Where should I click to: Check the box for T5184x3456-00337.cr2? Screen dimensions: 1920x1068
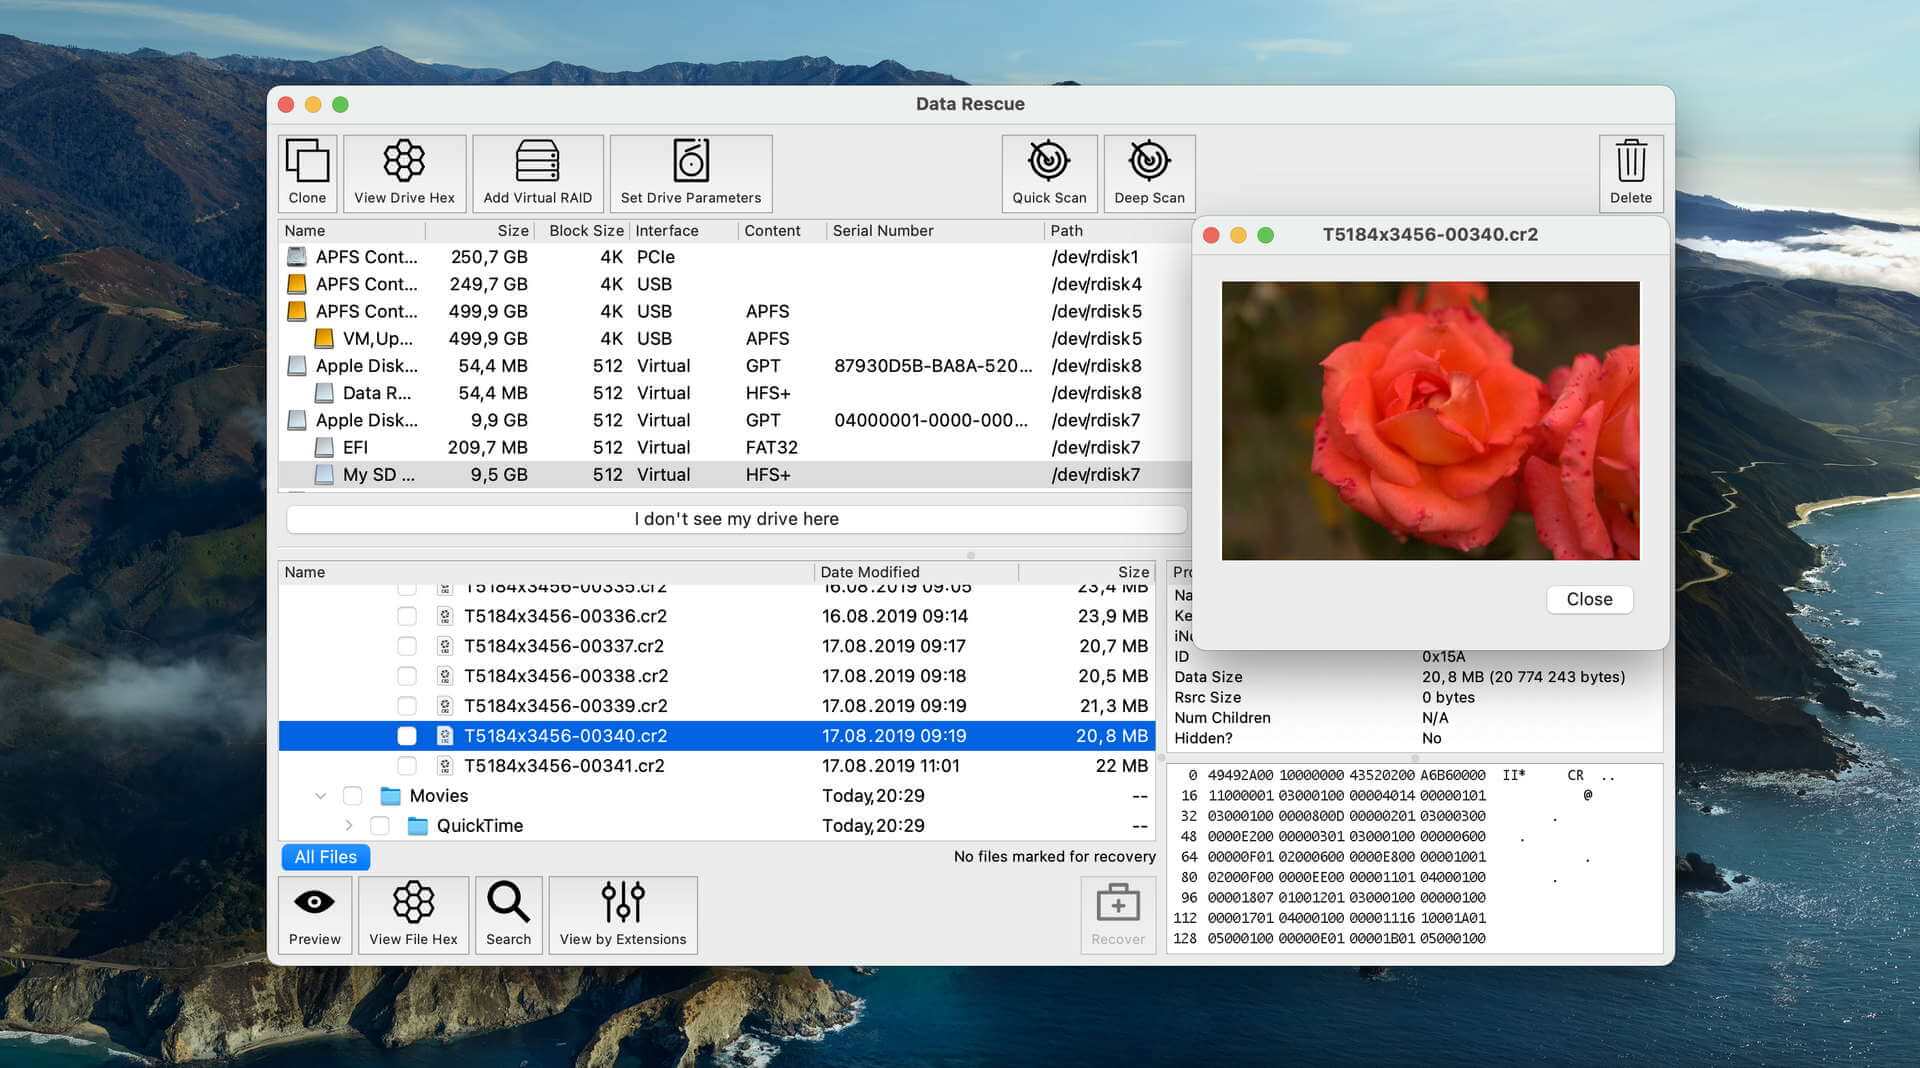(407, 646)
